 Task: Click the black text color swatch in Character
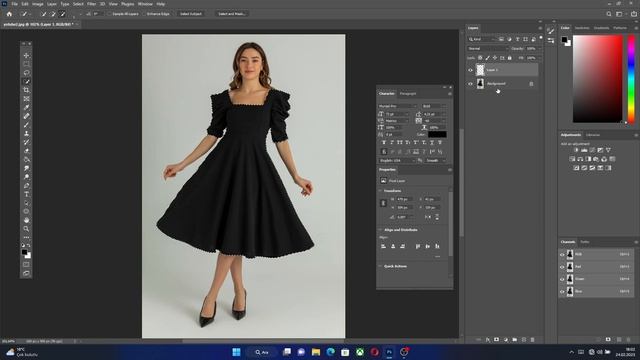coord(437,134)
